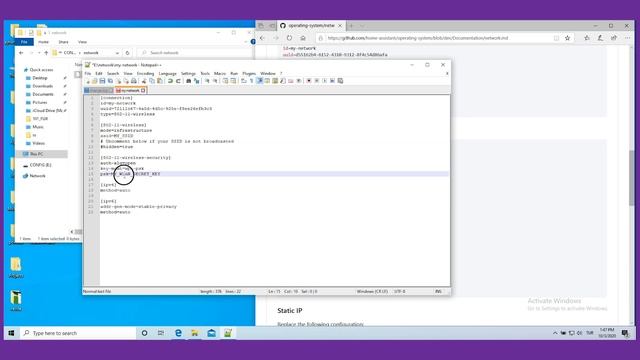Select Music in Explorer sidebar
The image size is (640, 360).
[38, 127]
